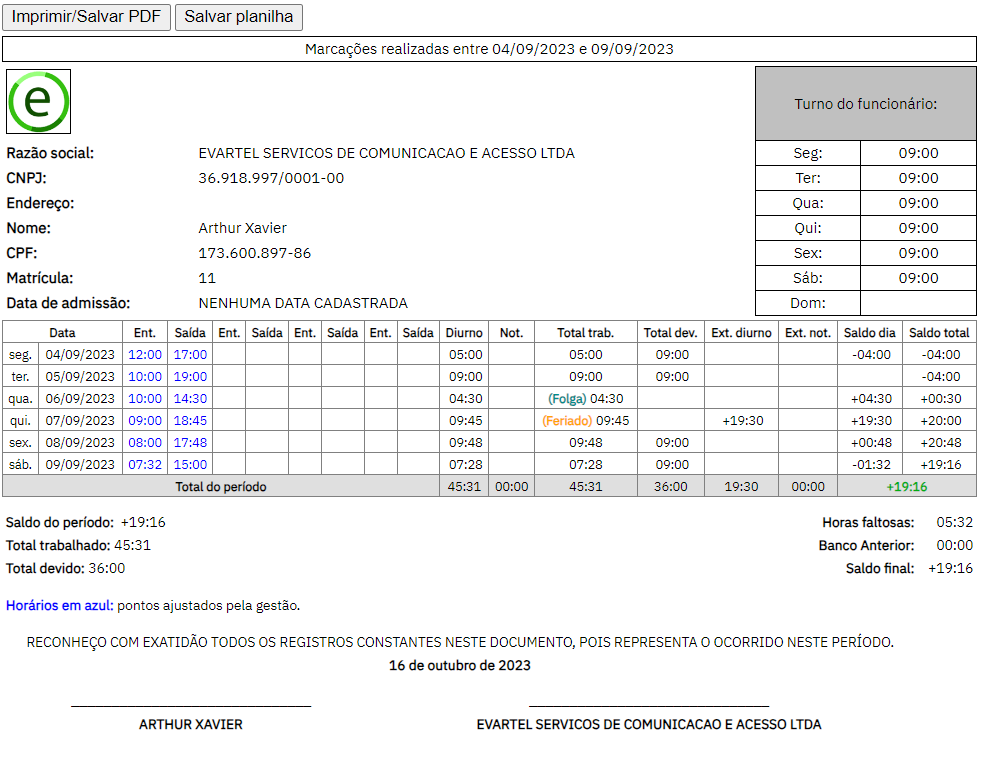Click the Razão social company name value
The height and width of the screenshot is (768, 995).
(x=386, y=154)
